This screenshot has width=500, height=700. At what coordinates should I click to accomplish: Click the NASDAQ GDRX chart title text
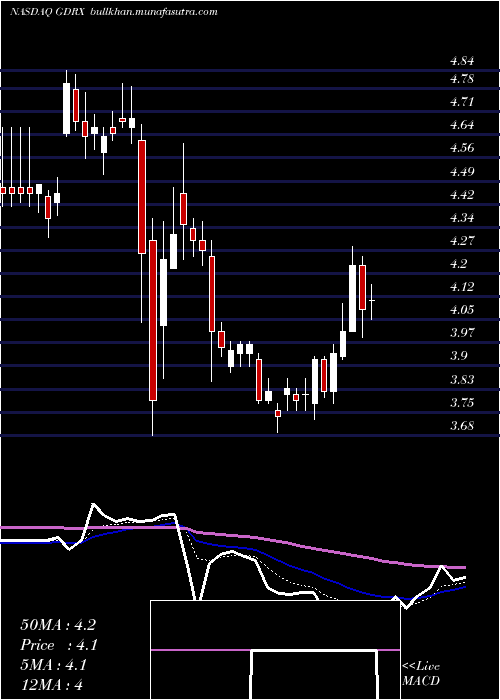pyautogui.click(x=48, y=12)
